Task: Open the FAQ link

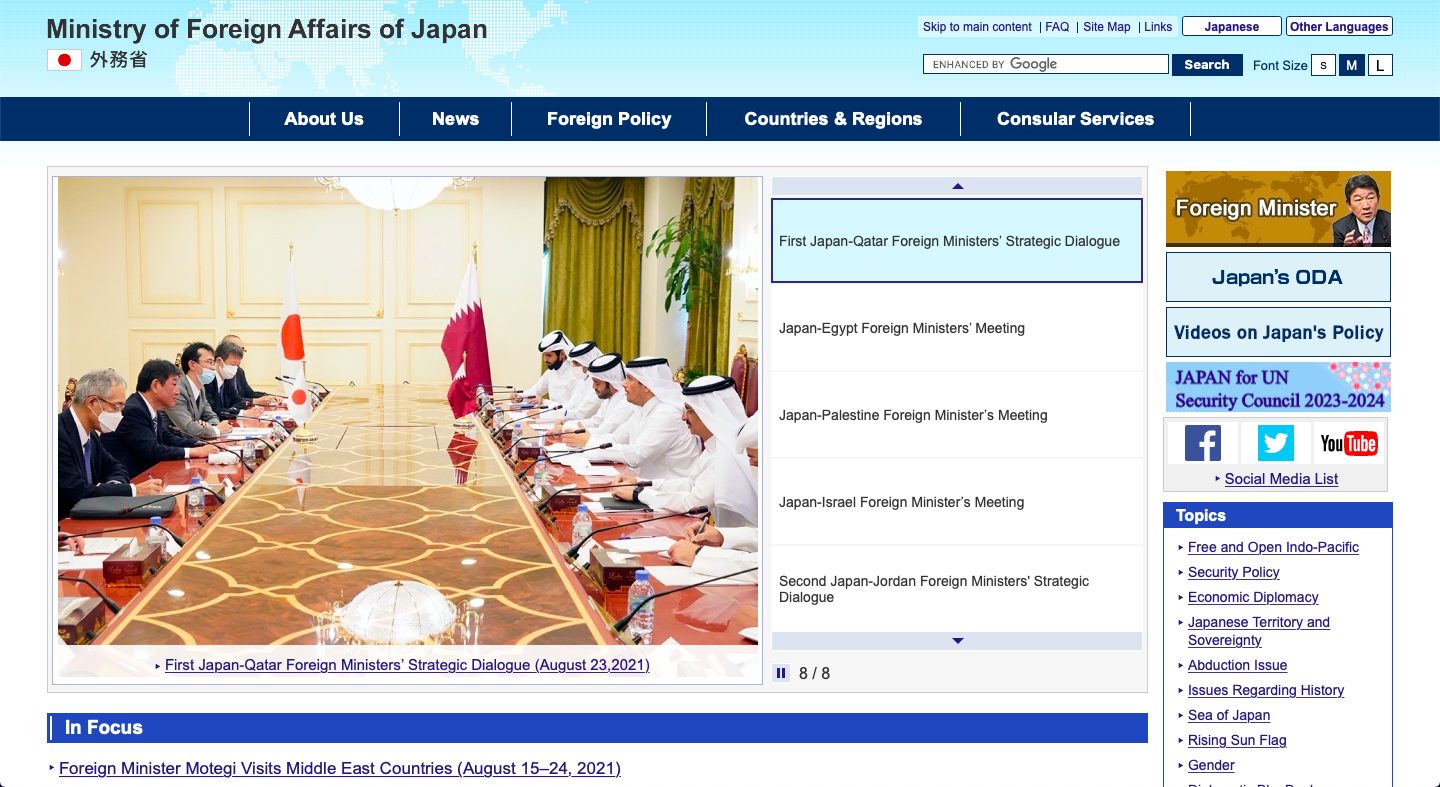Action: [1057, 27]
